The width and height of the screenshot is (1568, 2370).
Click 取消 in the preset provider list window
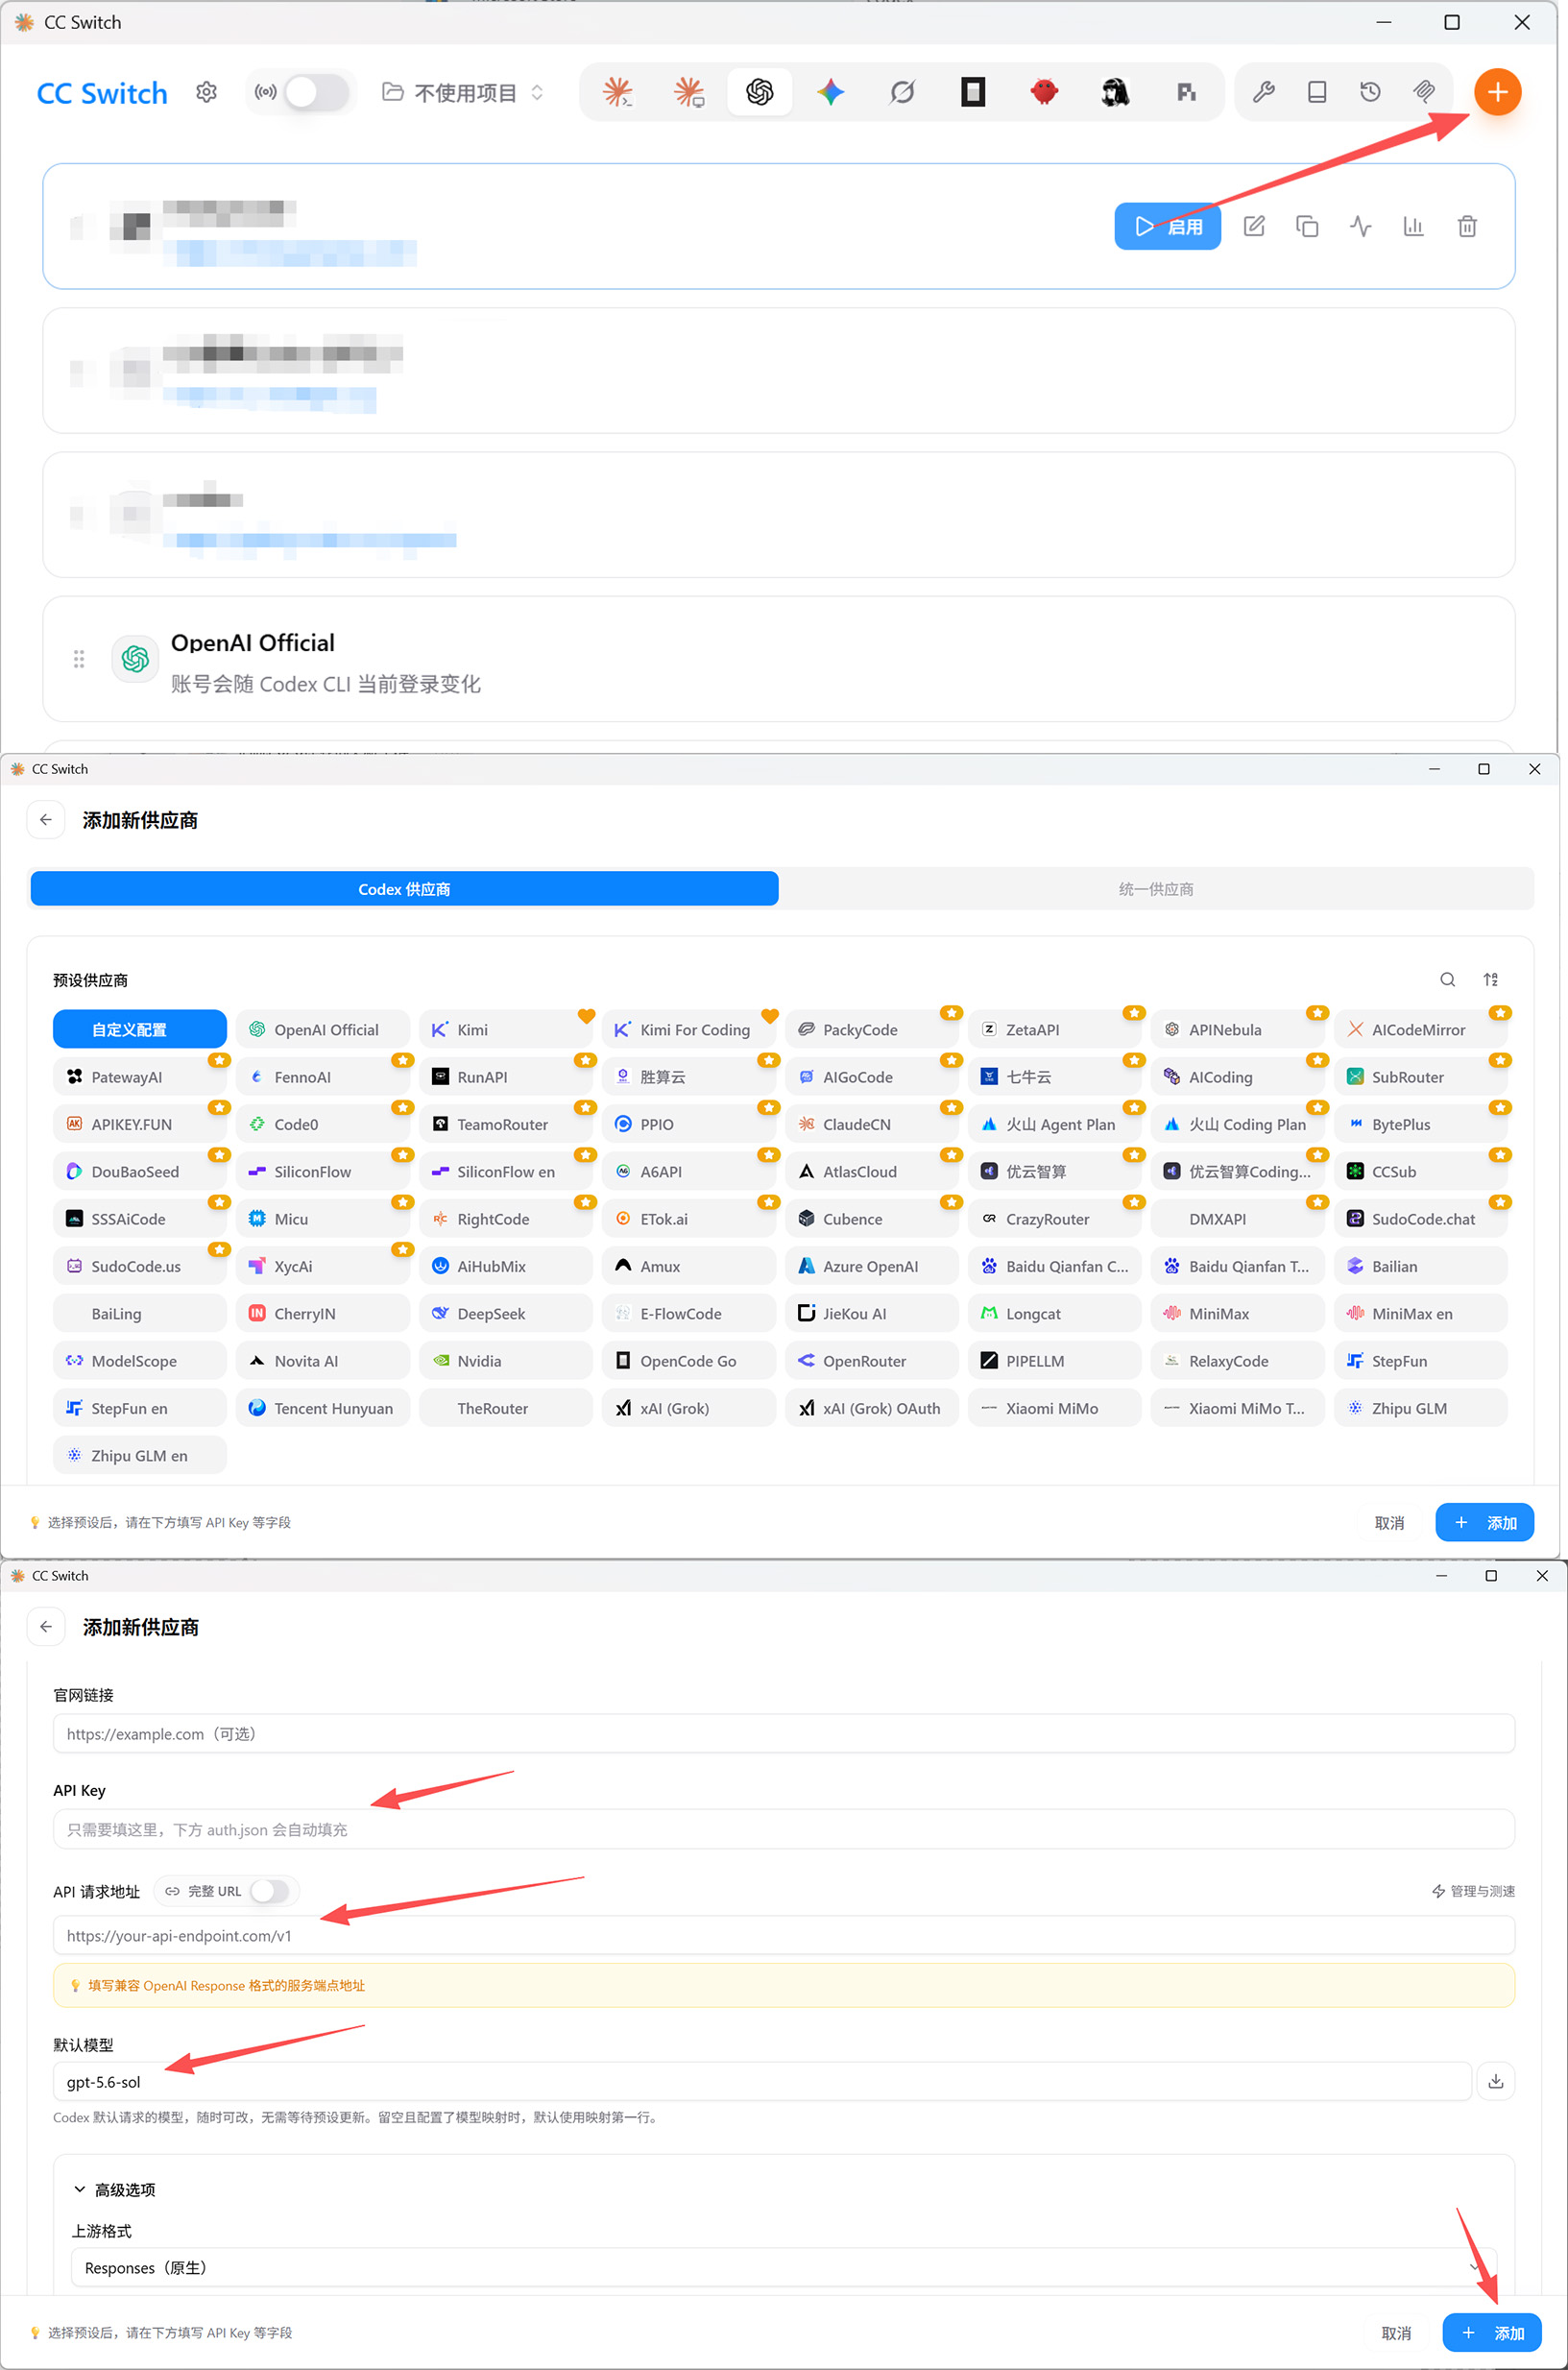tap(1389, 1523)
